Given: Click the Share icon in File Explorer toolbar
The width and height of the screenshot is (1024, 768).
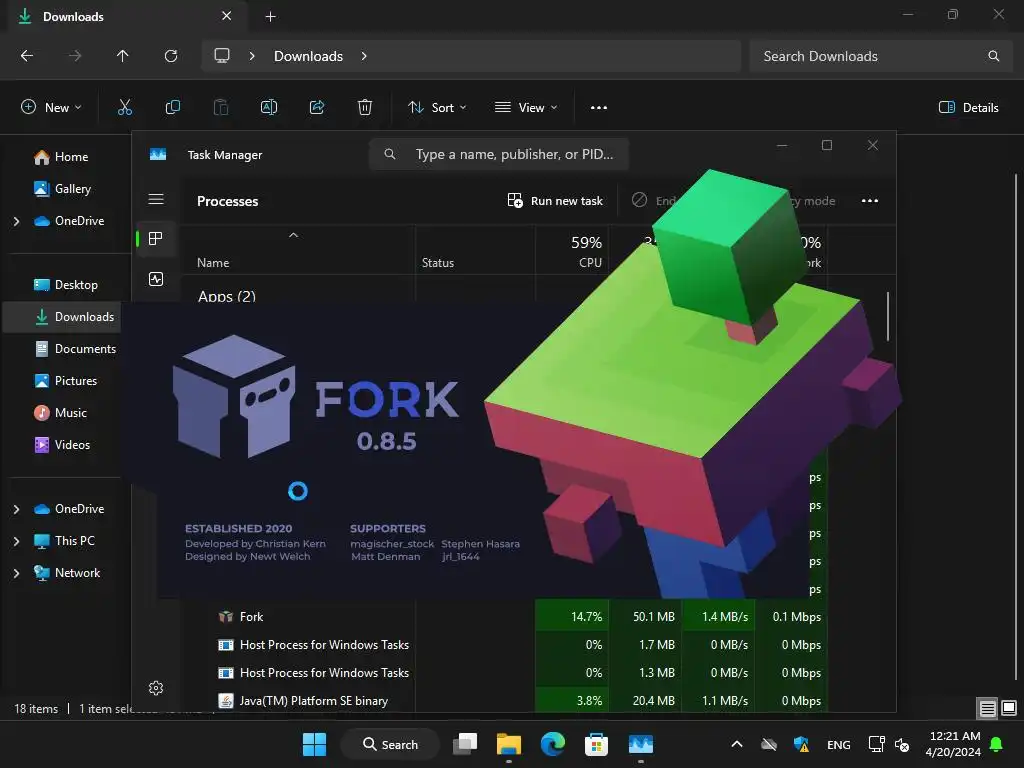Looking at the screenshot, I should click(317, 107).
